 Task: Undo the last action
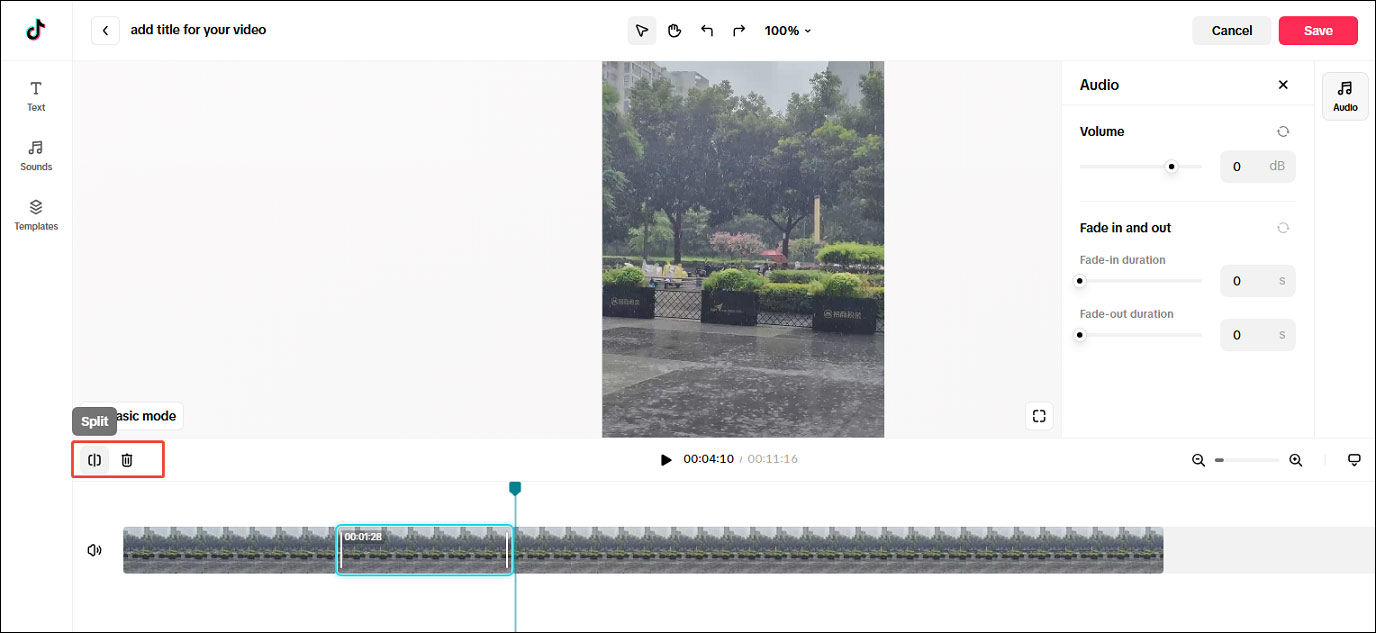point(707,30)
